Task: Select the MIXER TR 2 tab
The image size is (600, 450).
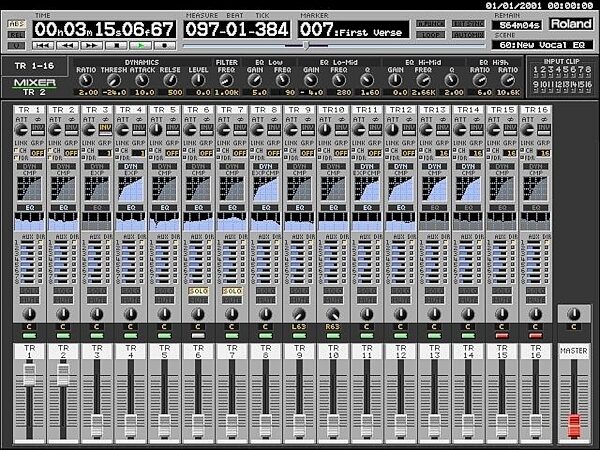Action: click(34, 87)
